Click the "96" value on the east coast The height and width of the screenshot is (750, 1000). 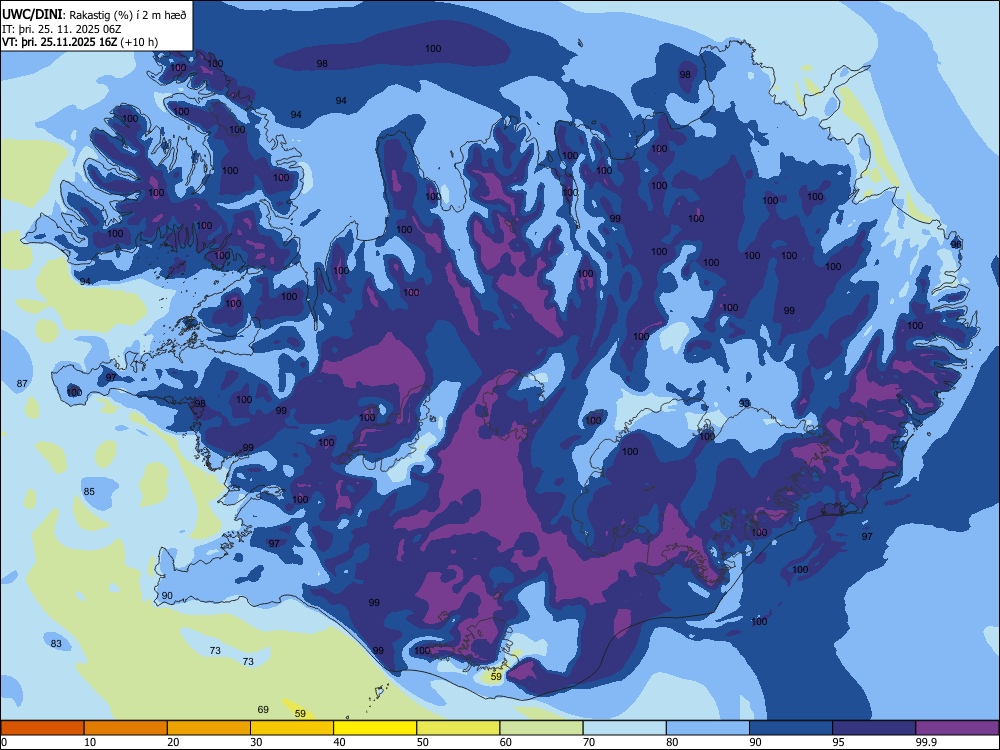pyautogui.click(x=956, y=244)
